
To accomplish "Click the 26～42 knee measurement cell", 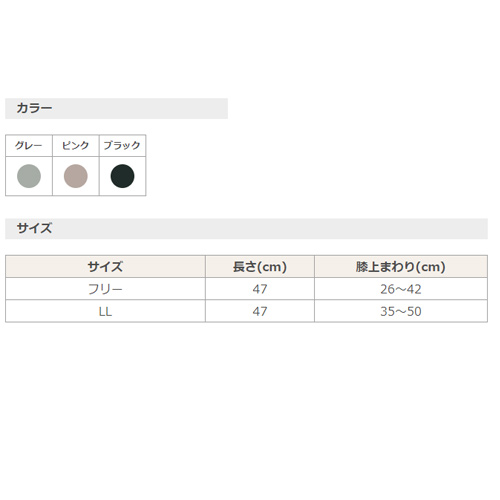I will (x=401, y=289).
